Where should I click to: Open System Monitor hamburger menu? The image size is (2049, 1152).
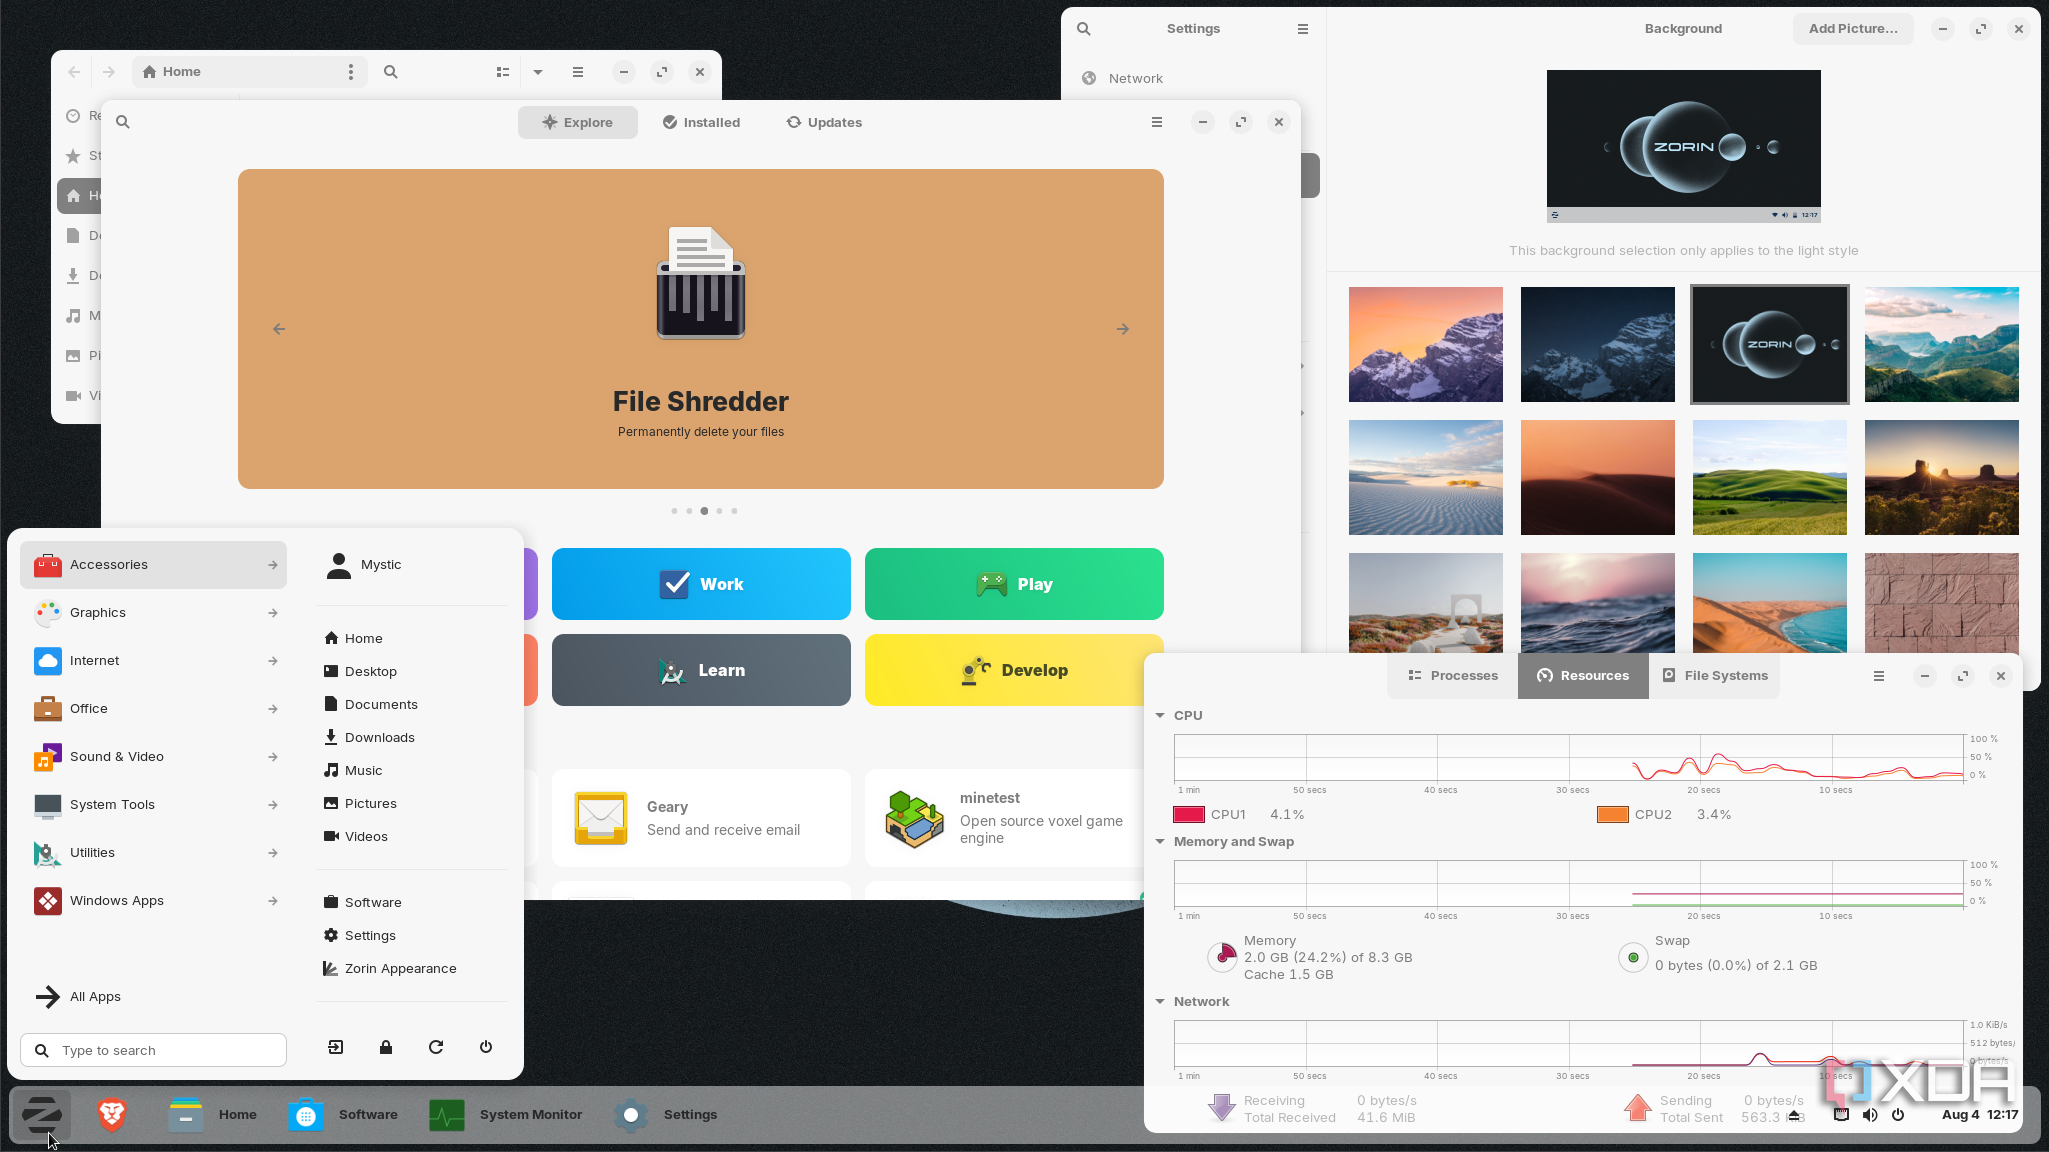[1879, 676]
